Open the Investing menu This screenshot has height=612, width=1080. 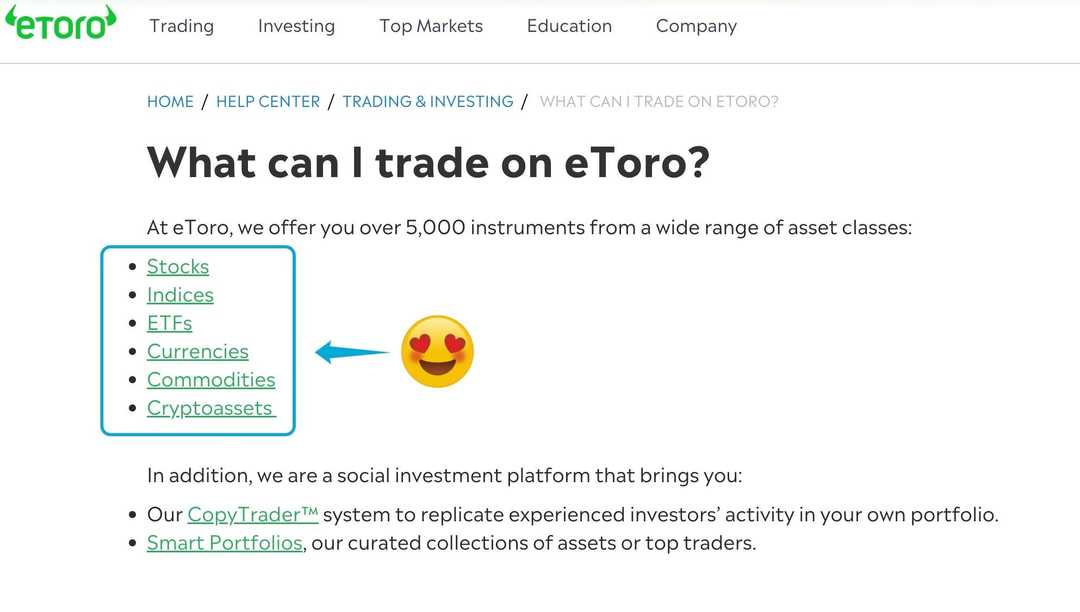click(x=296, y=26)
